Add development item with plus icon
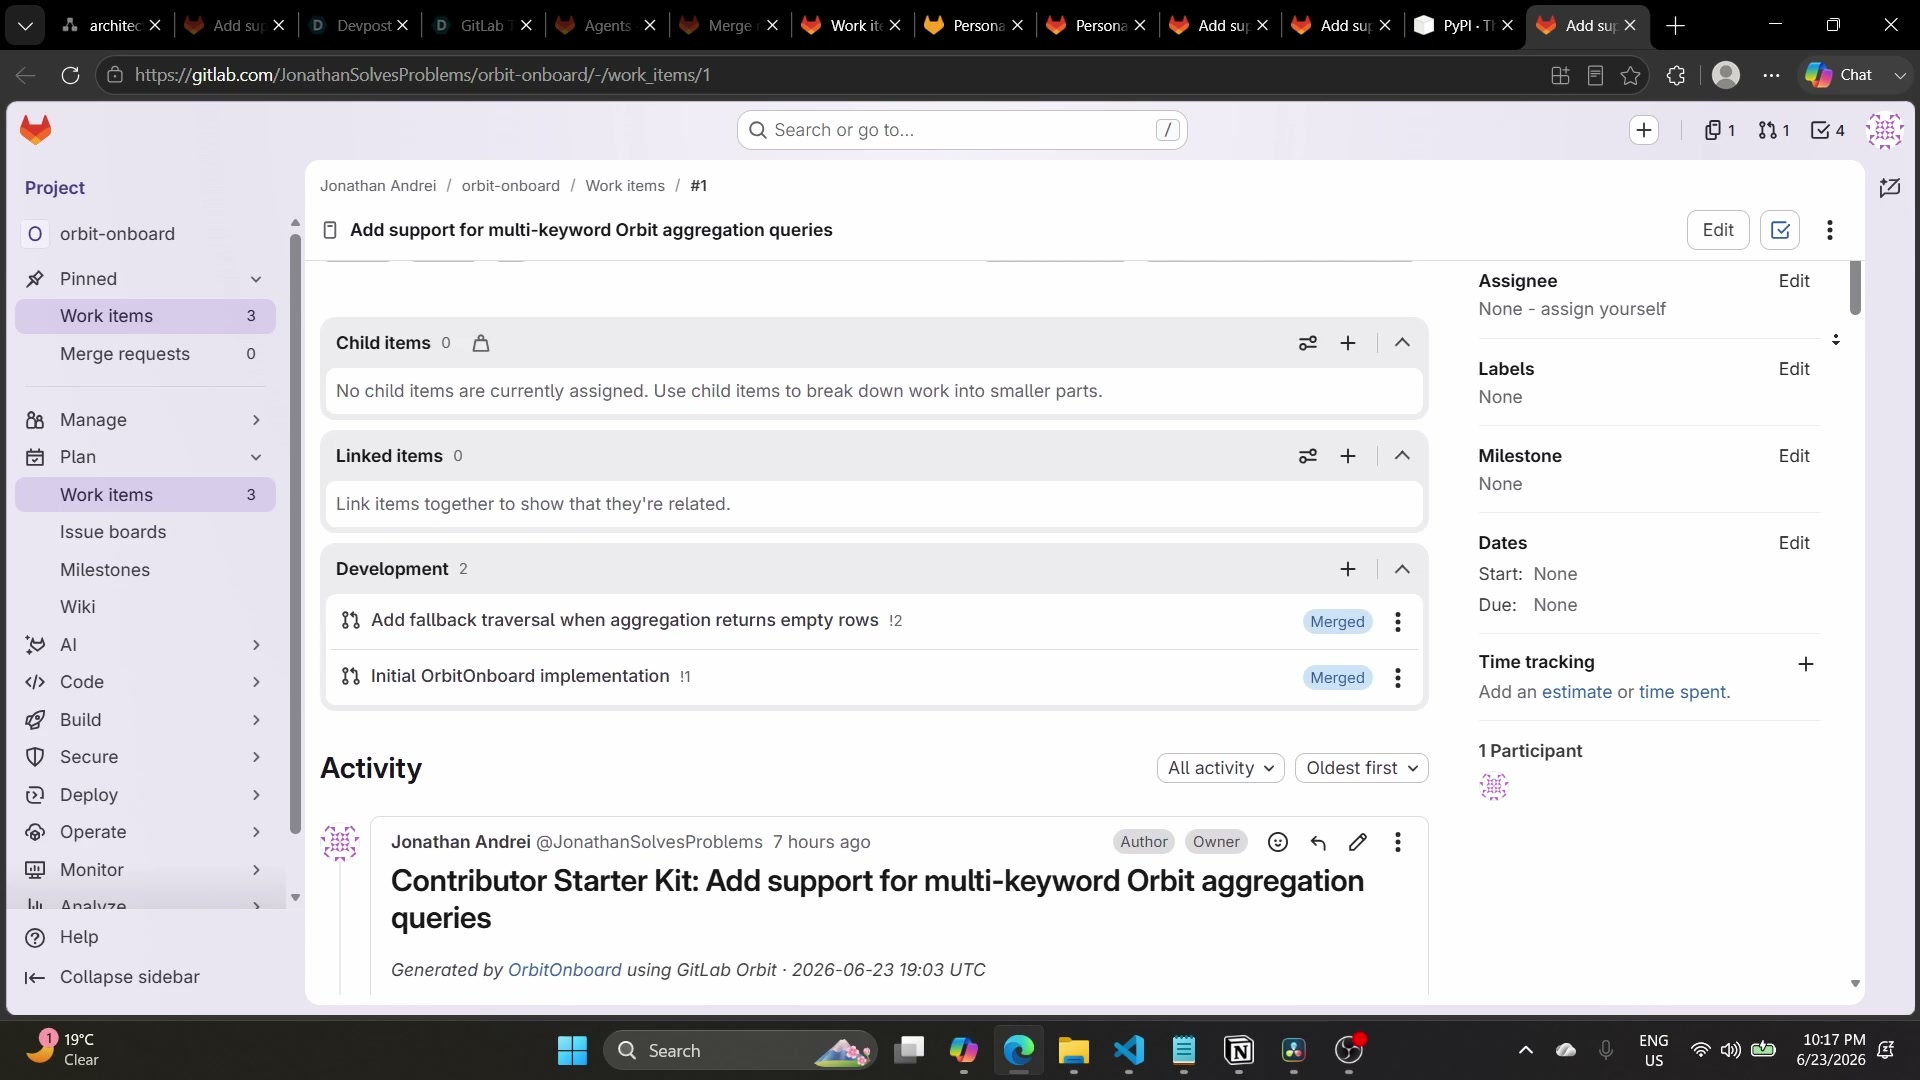 1348,569
